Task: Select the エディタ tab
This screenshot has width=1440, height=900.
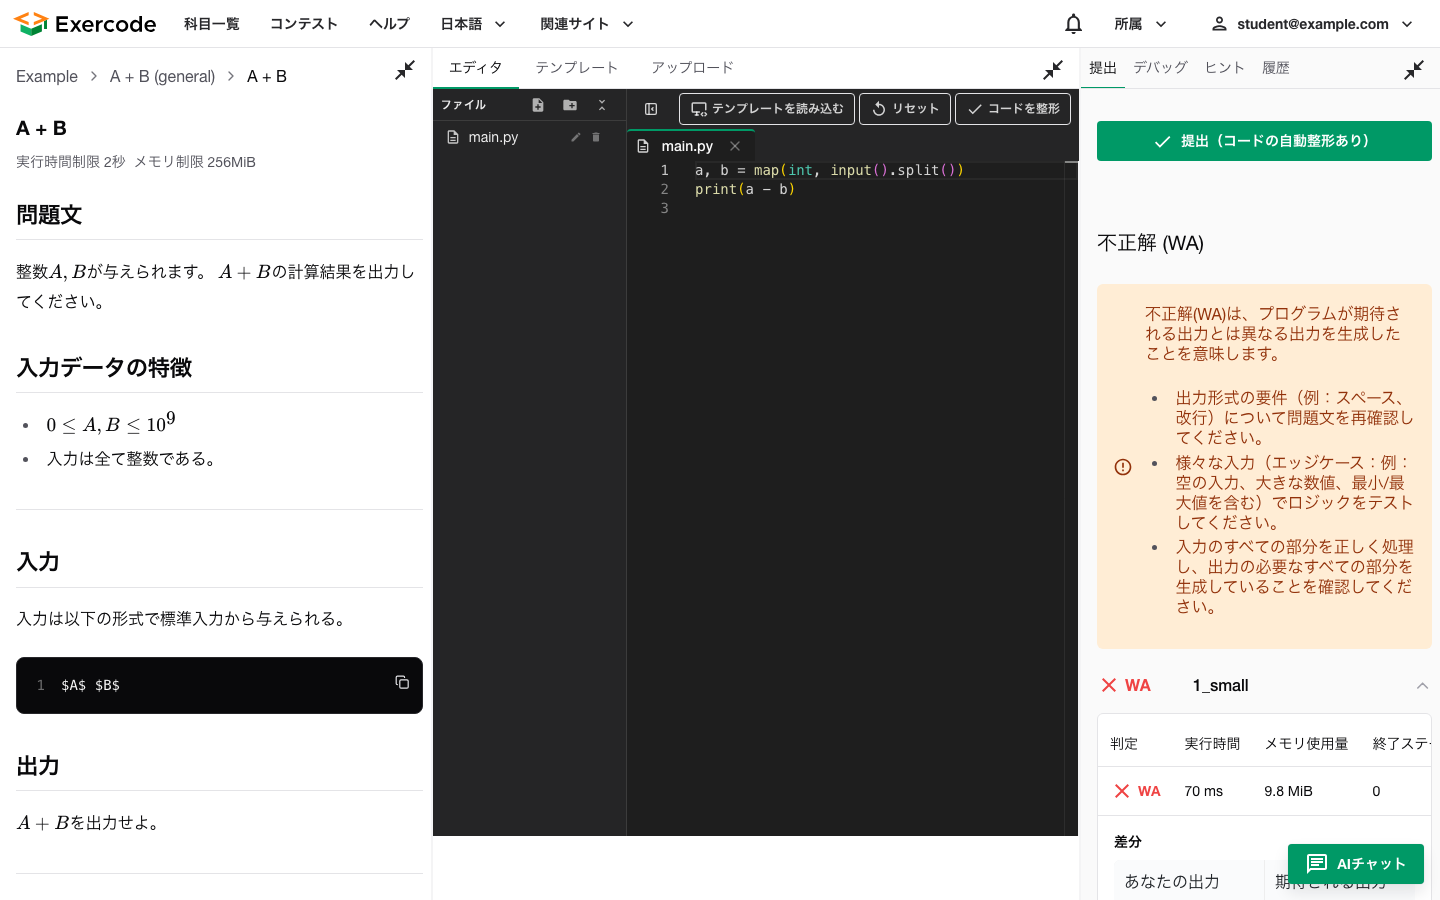Action: pyautogui.click(x=476, y=68)
